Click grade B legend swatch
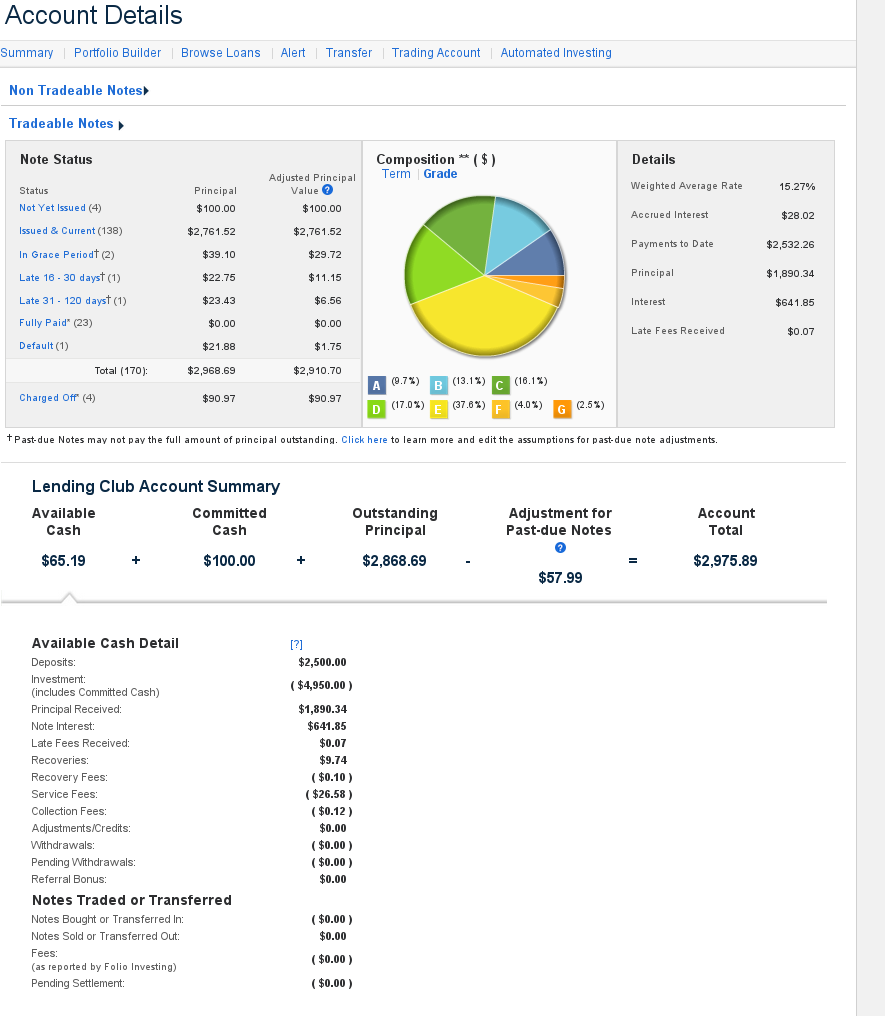885x1016 pixels. 439,386
